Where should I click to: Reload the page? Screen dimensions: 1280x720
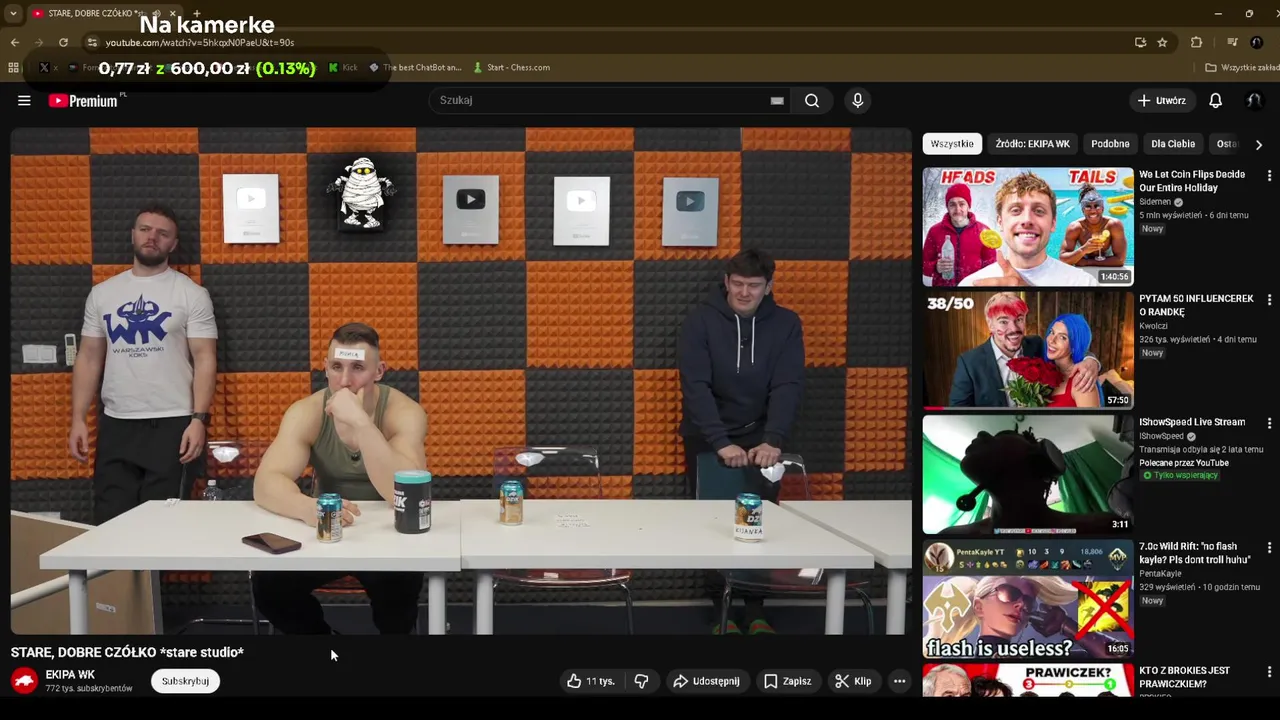point(63,42)
